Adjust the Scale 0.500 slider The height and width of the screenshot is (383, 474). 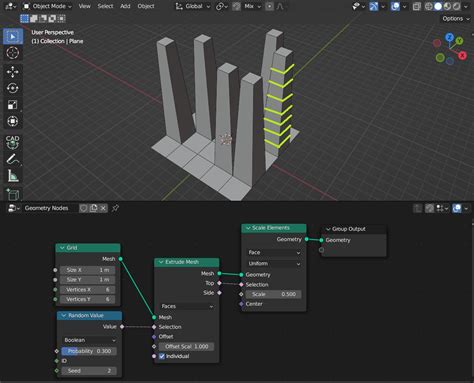[x=274, y=294]
